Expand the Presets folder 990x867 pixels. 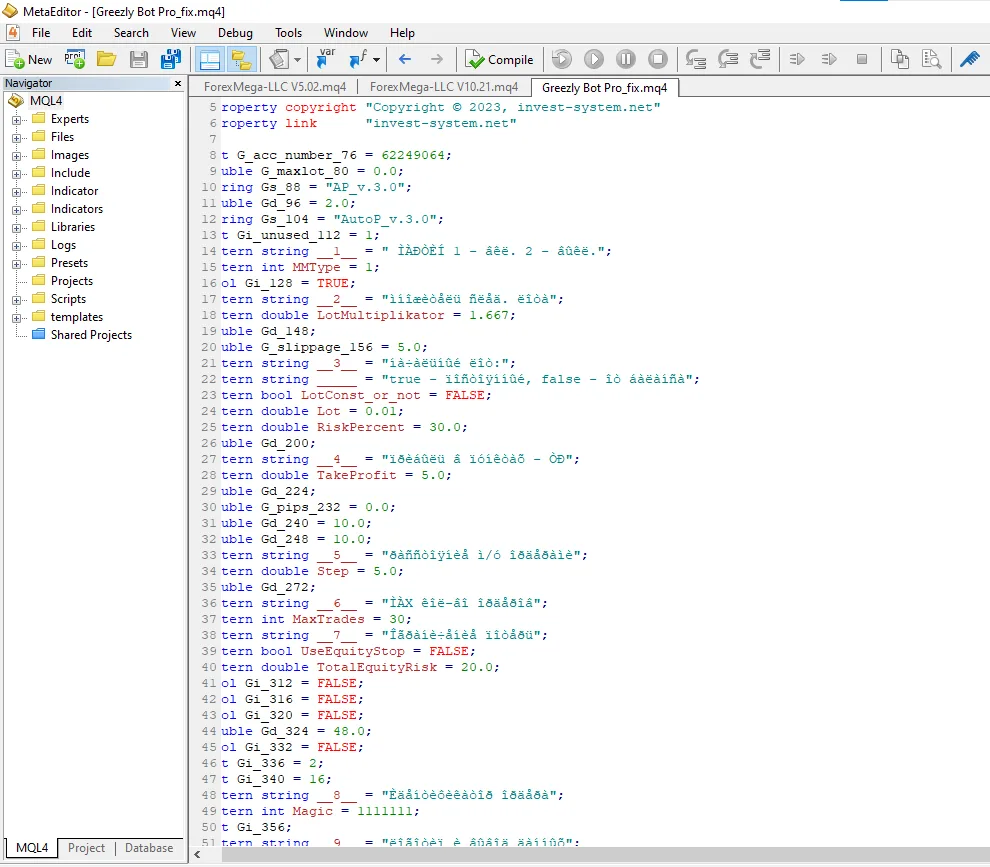pyautogui.click(x=16, y=263)
